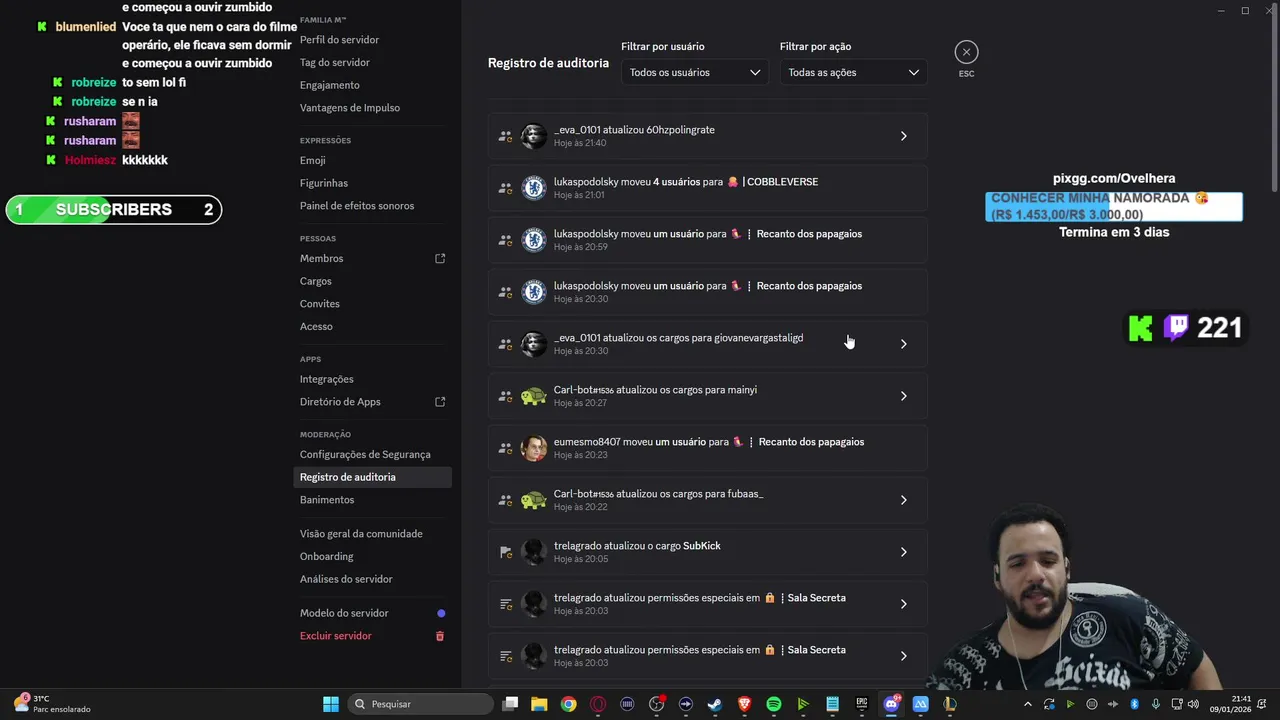Select 'Registro de auditoria' in sidebar

[374, 477]
